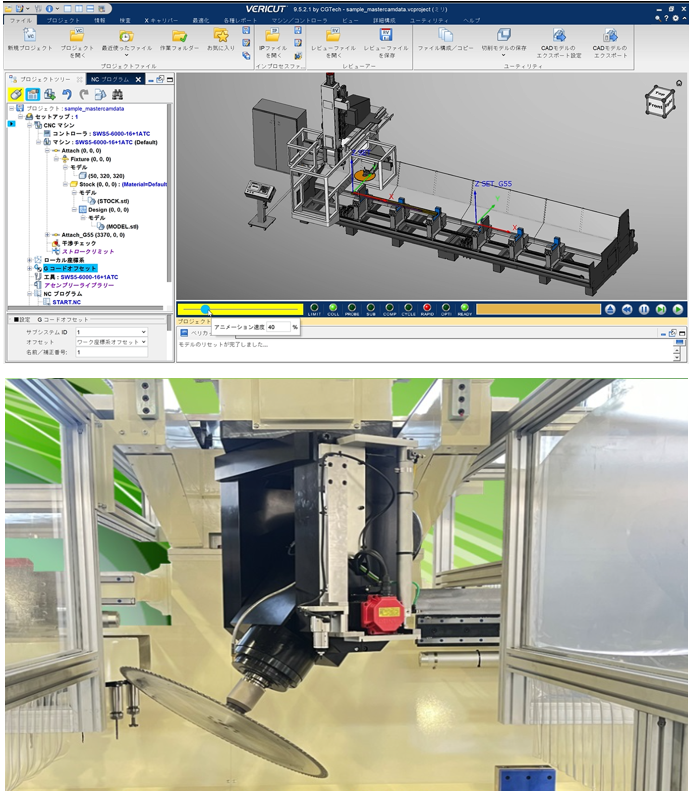Open the ファイル ribbon tab

coord(21,20)
